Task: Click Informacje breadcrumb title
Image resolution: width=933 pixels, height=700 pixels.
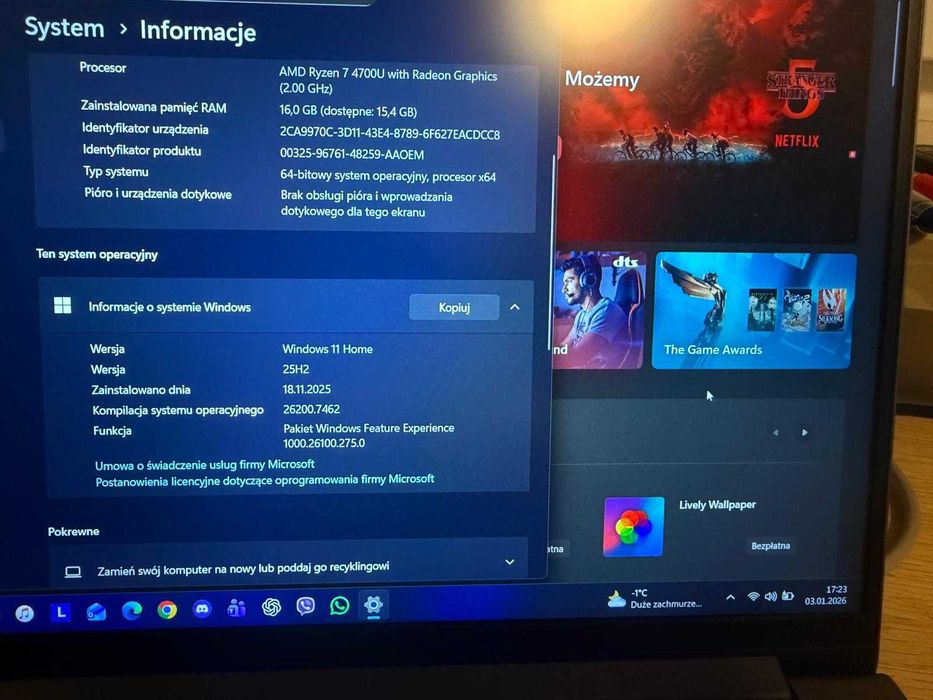Action: (x=198, y=31)
